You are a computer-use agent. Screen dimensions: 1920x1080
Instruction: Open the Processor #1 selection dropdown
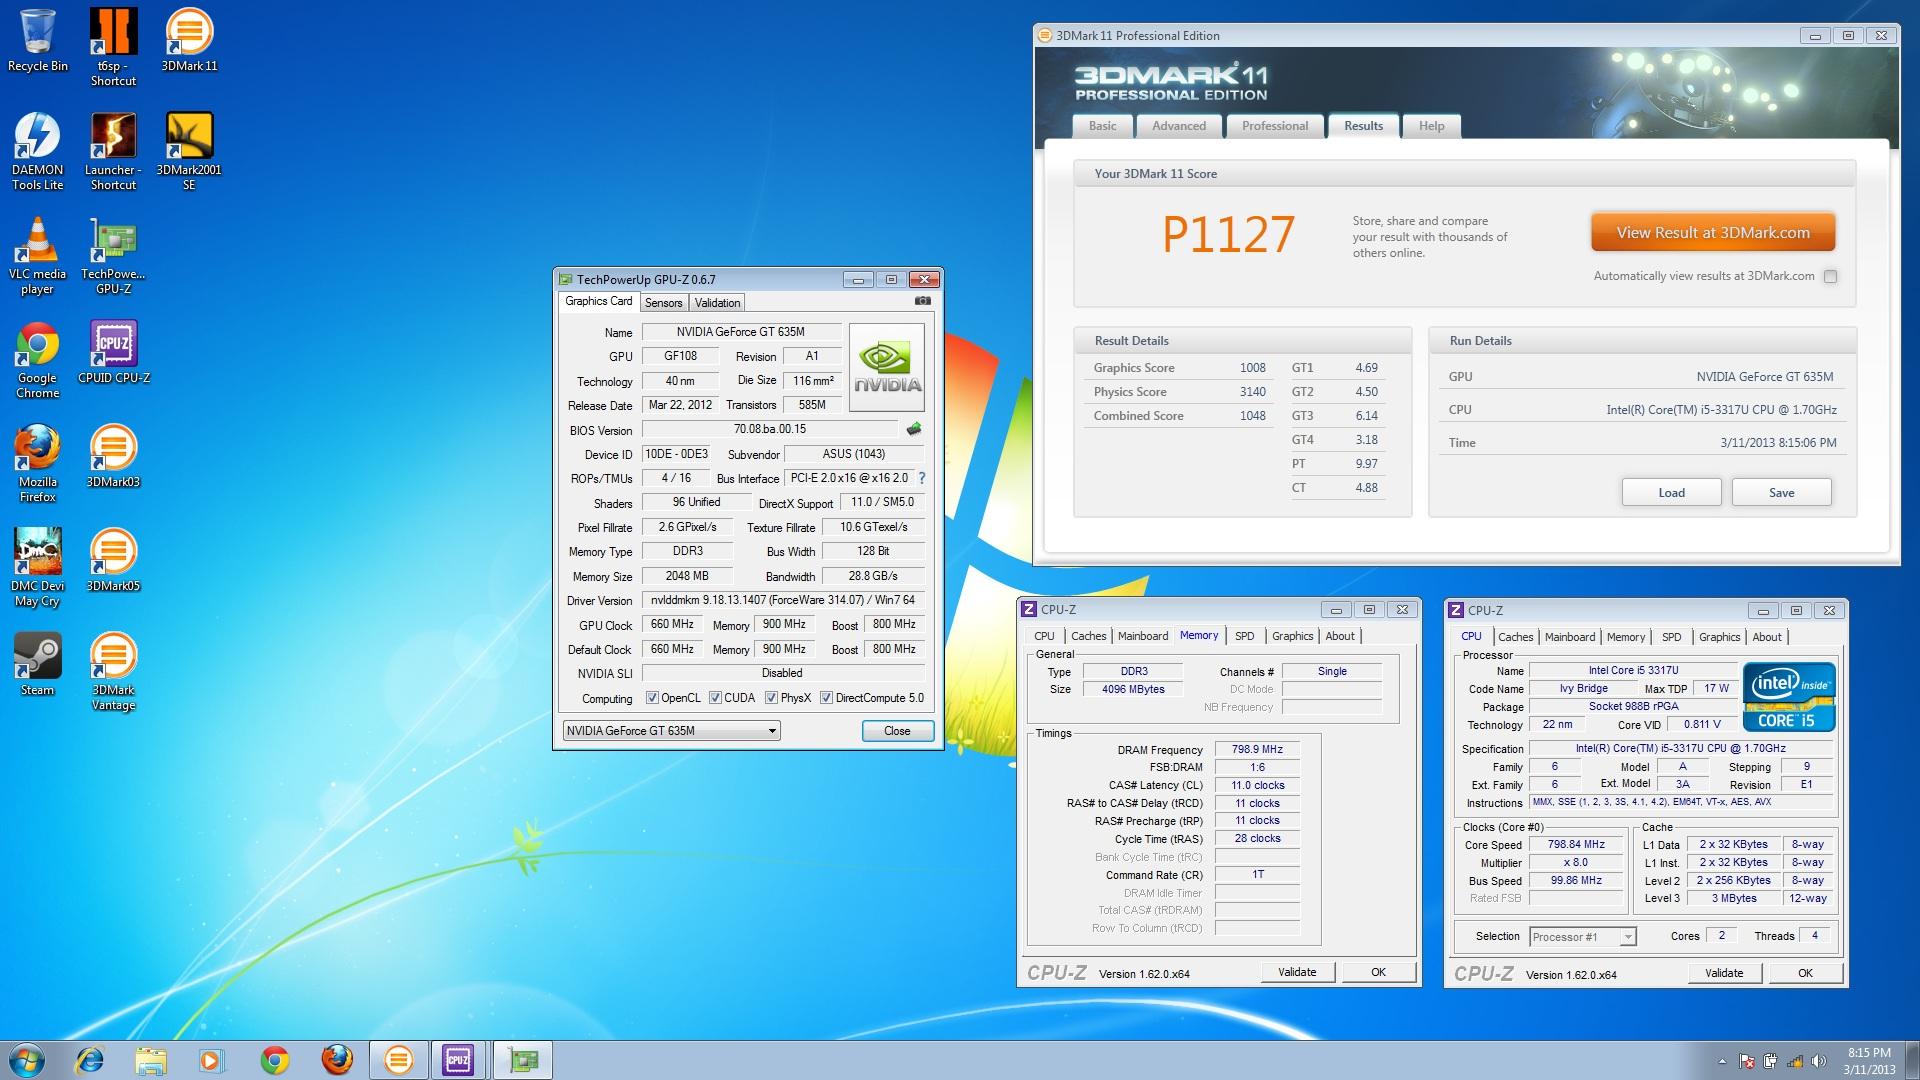click(1583, 937)
